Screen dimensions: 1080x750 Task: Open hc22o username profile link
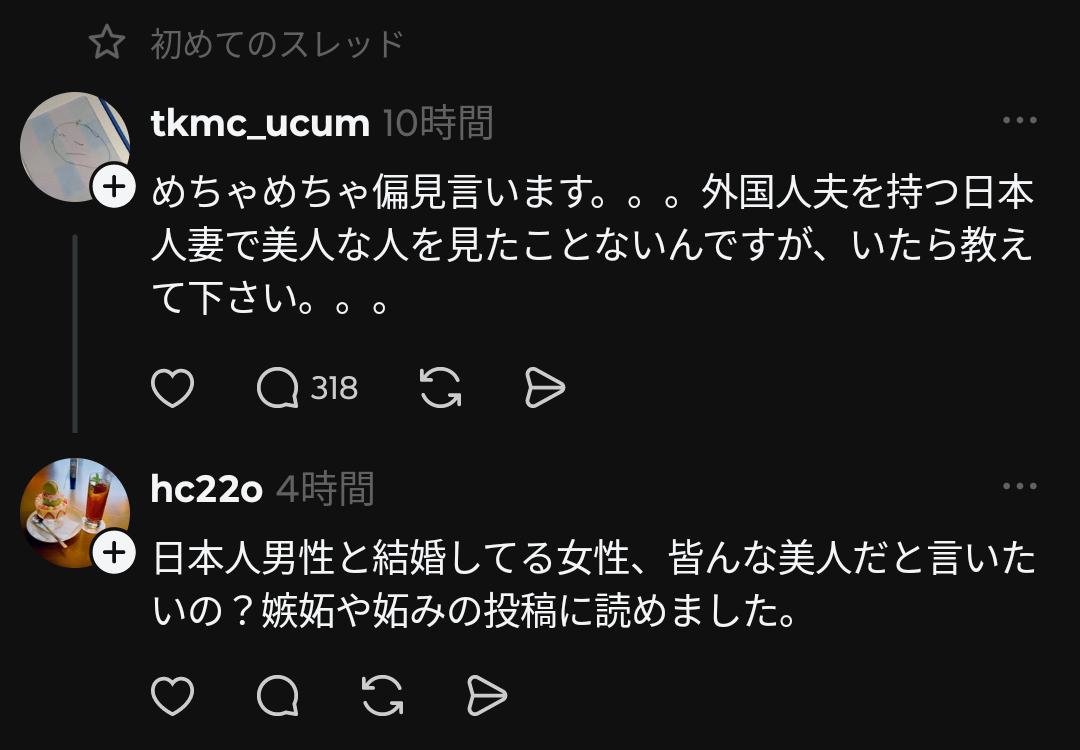[x=207, y=490]
